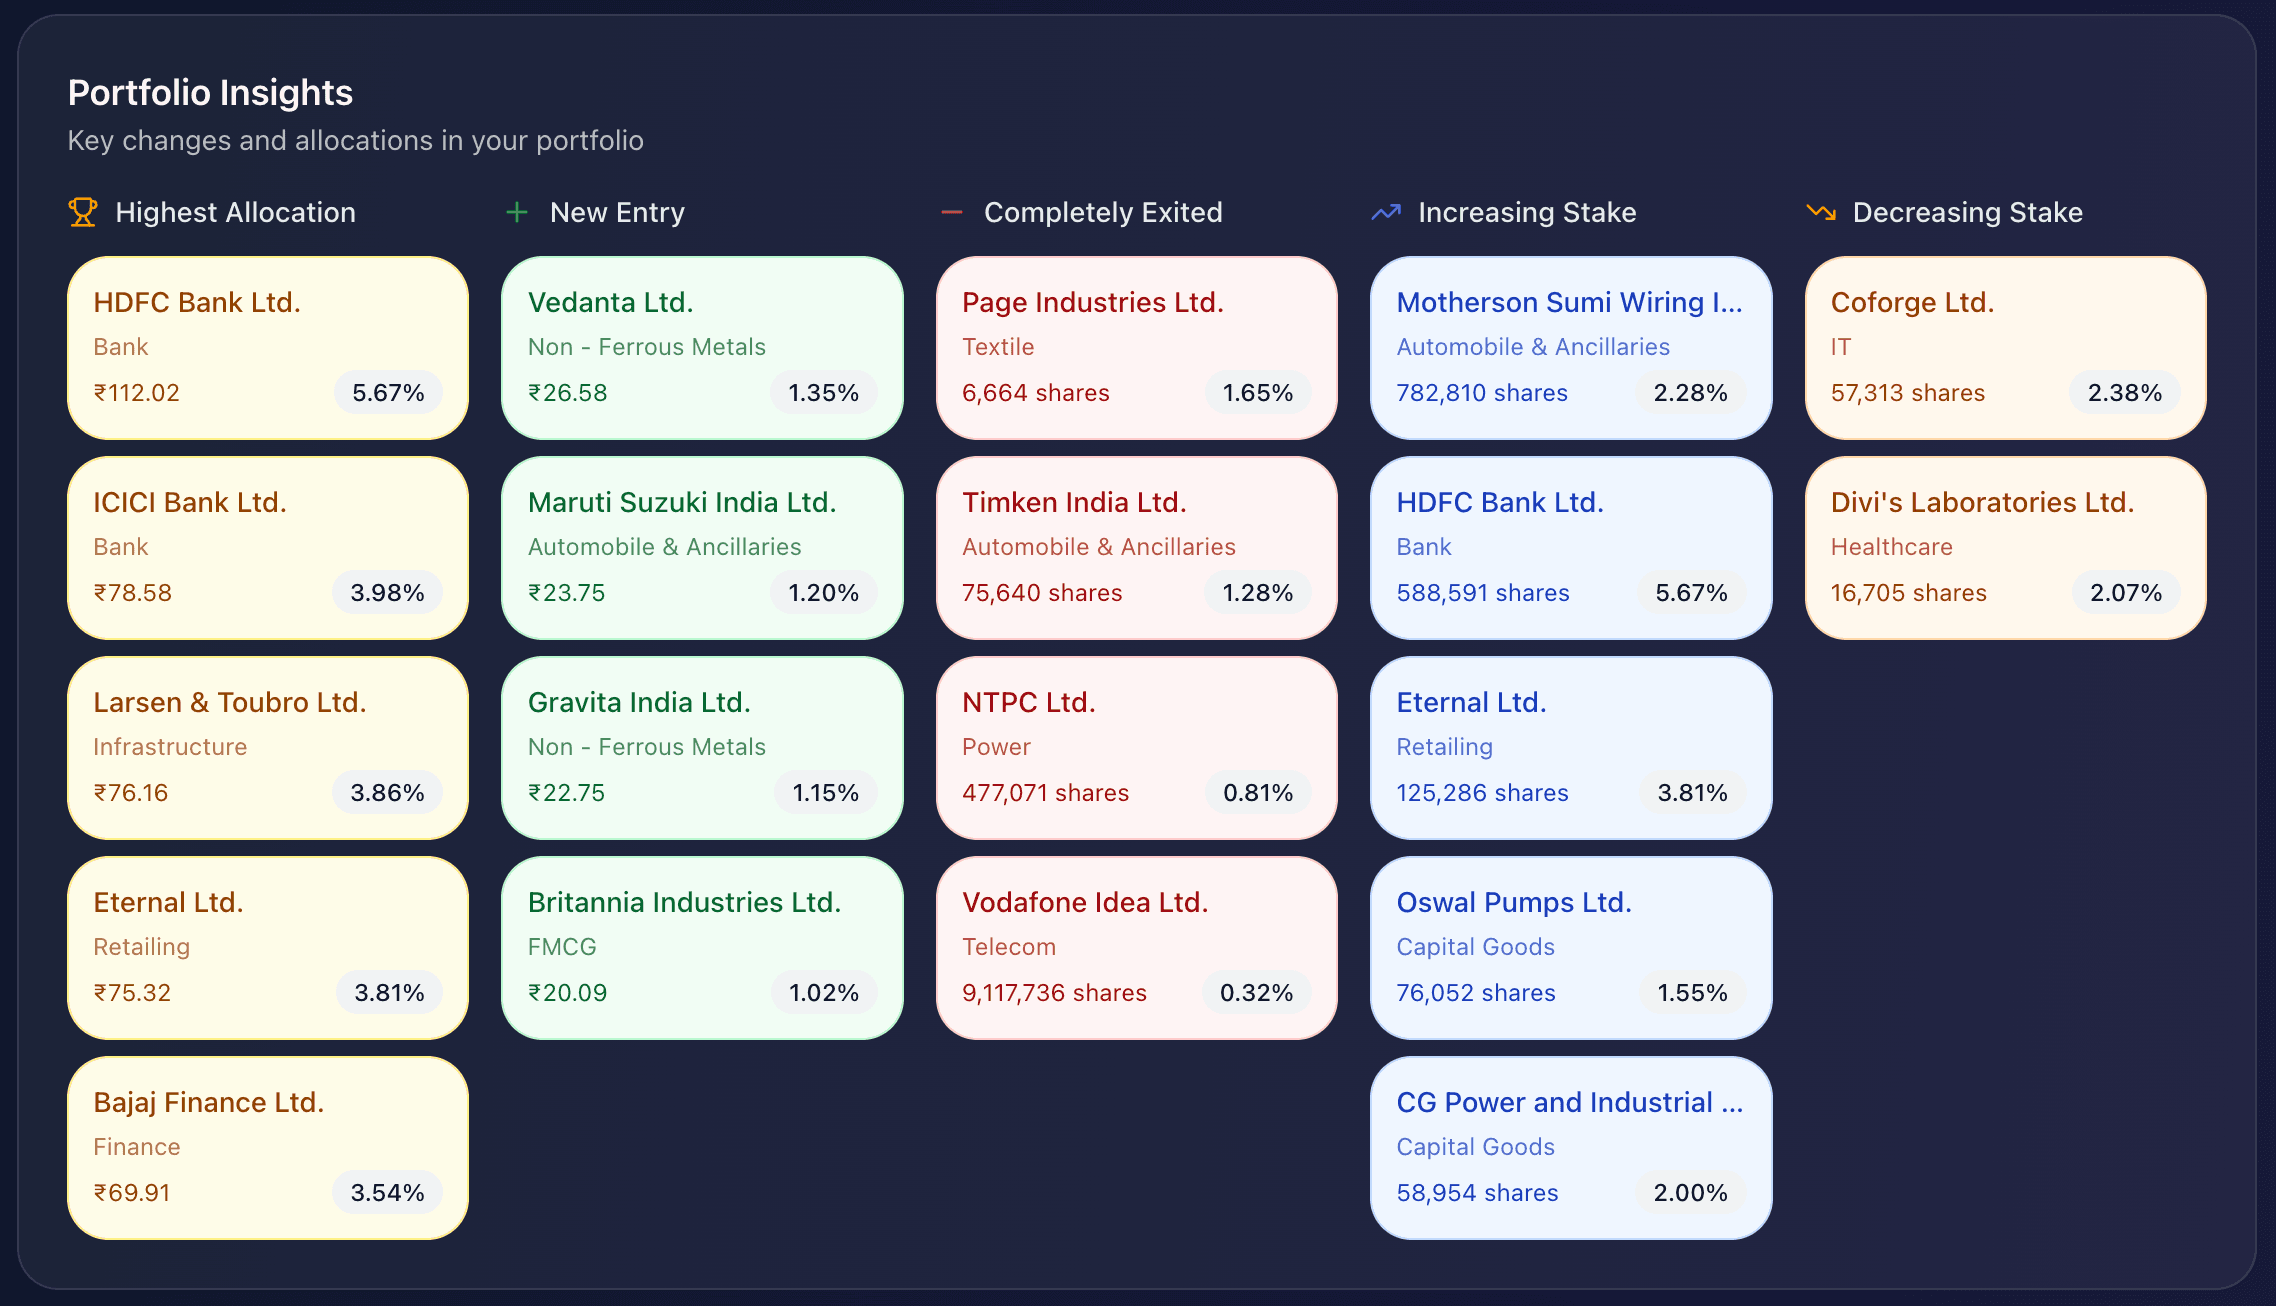The width and height of the screenshot is (2276, 1306).
Task: Open the Vodafone Idea Ltd. card
Action: (x=1136, y=947)
